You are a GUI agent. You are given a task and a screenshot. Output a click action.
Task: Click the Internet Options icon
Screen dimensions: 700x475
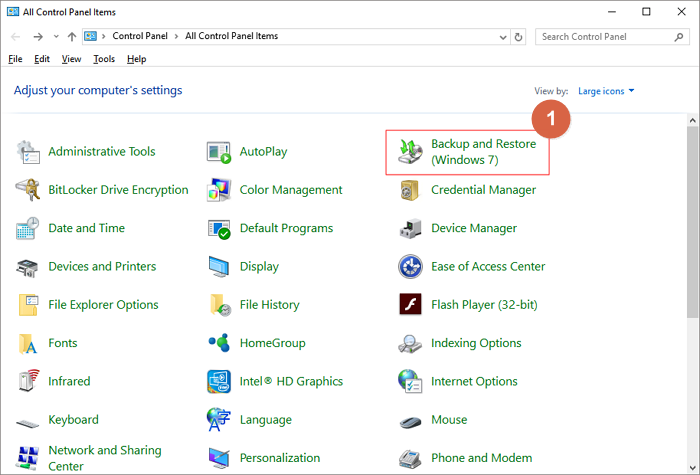411,381
